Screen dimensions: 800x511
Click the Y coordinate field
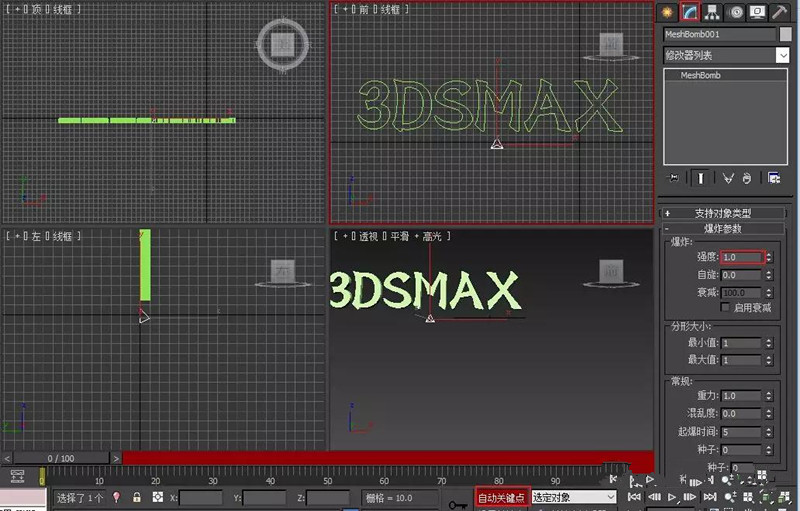[x=264, y=498]
